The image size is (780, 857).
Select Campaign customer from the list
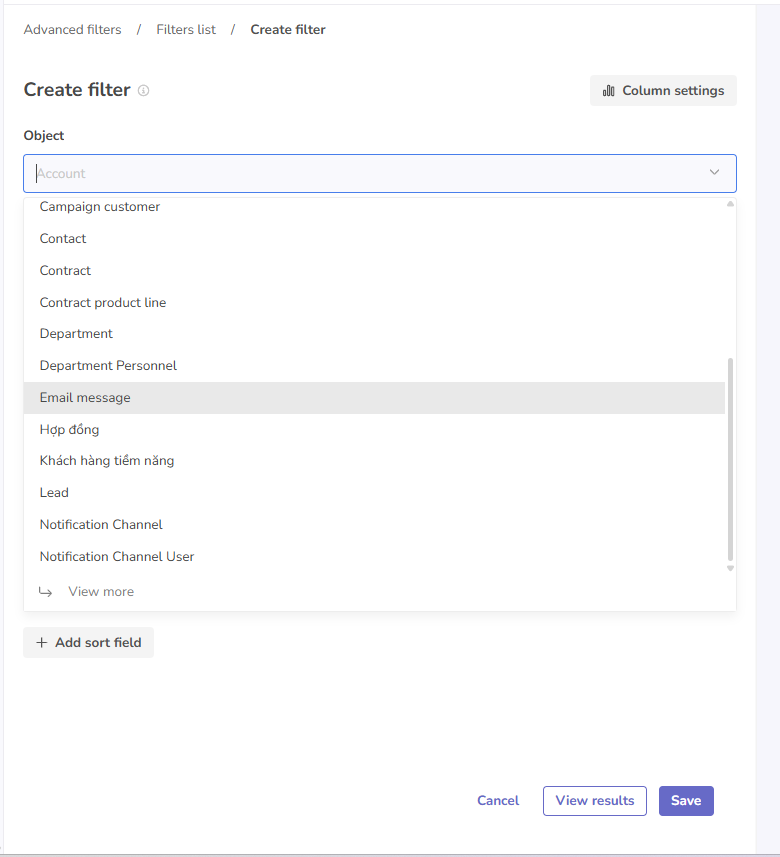pos(374,207)
